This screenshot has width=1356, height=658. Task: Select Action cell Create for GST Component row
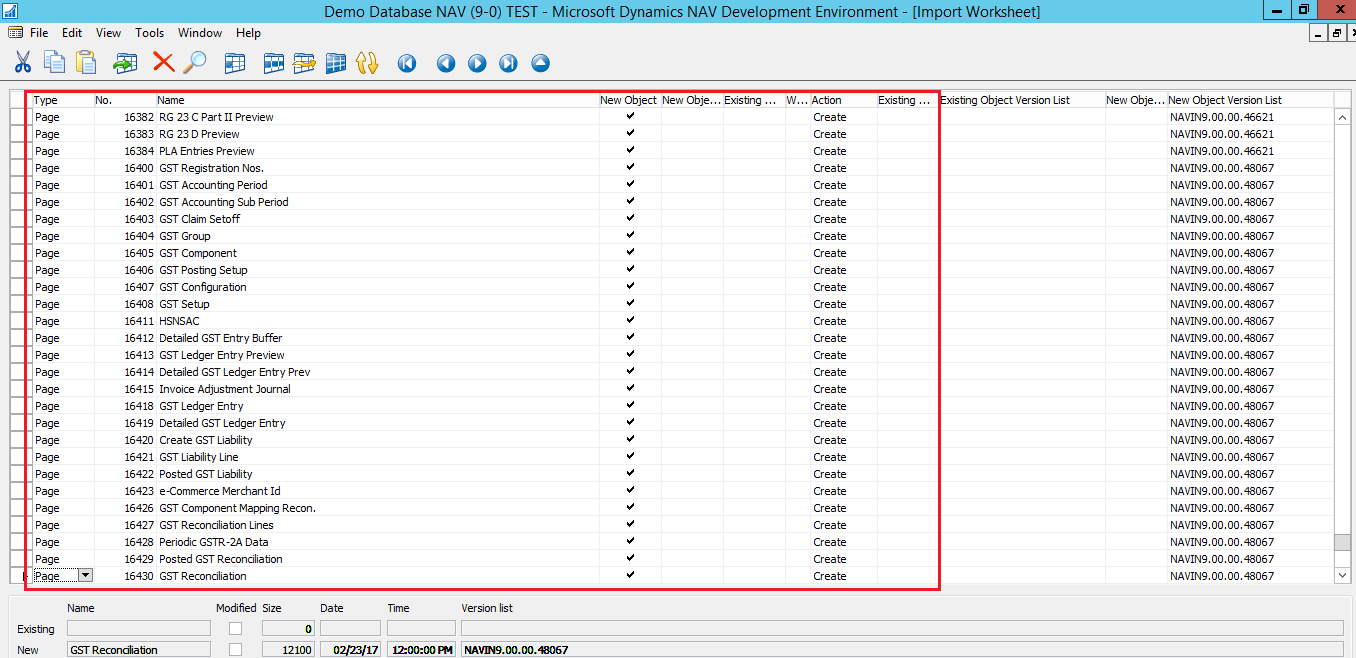843,253
